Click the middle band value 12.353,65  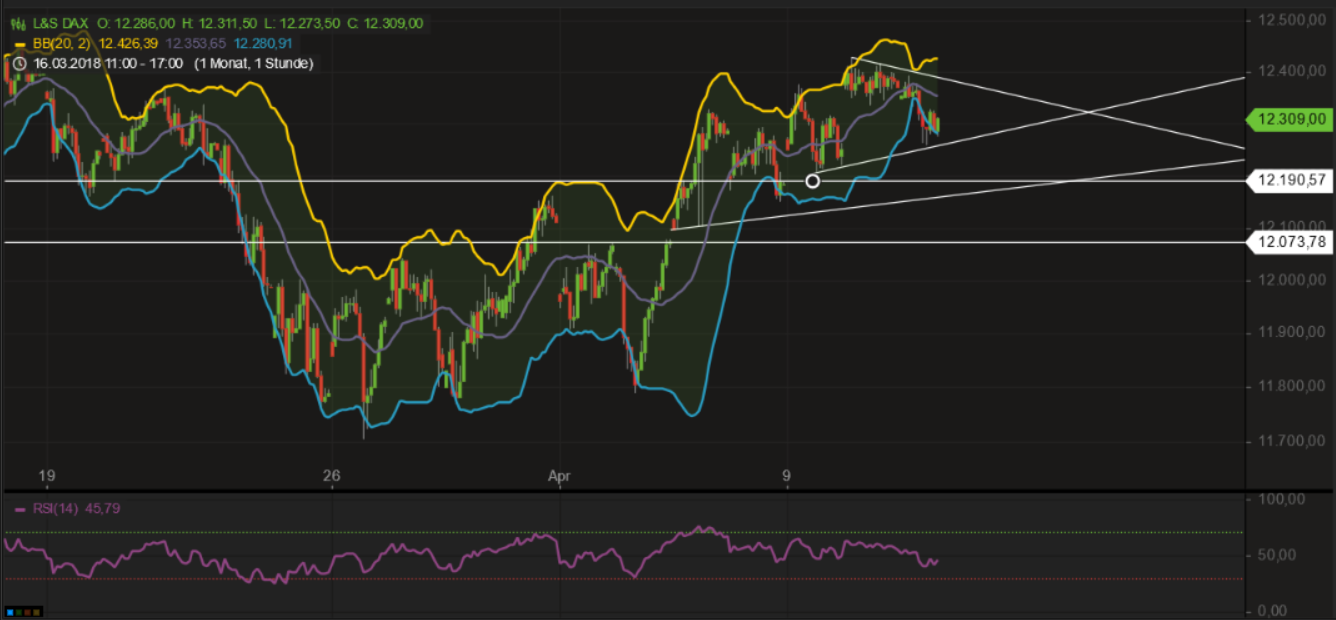[x=195, y=43]
